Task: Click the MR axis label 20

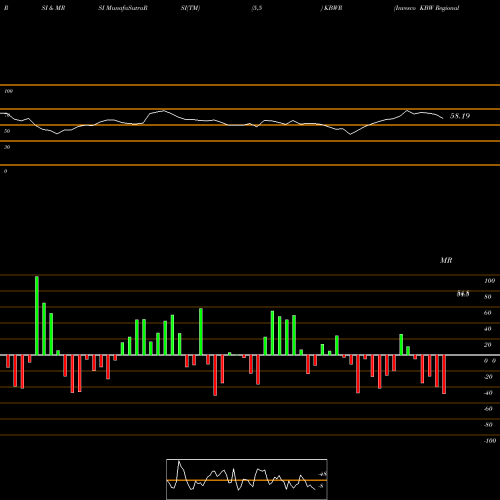Action: [487, 345]
